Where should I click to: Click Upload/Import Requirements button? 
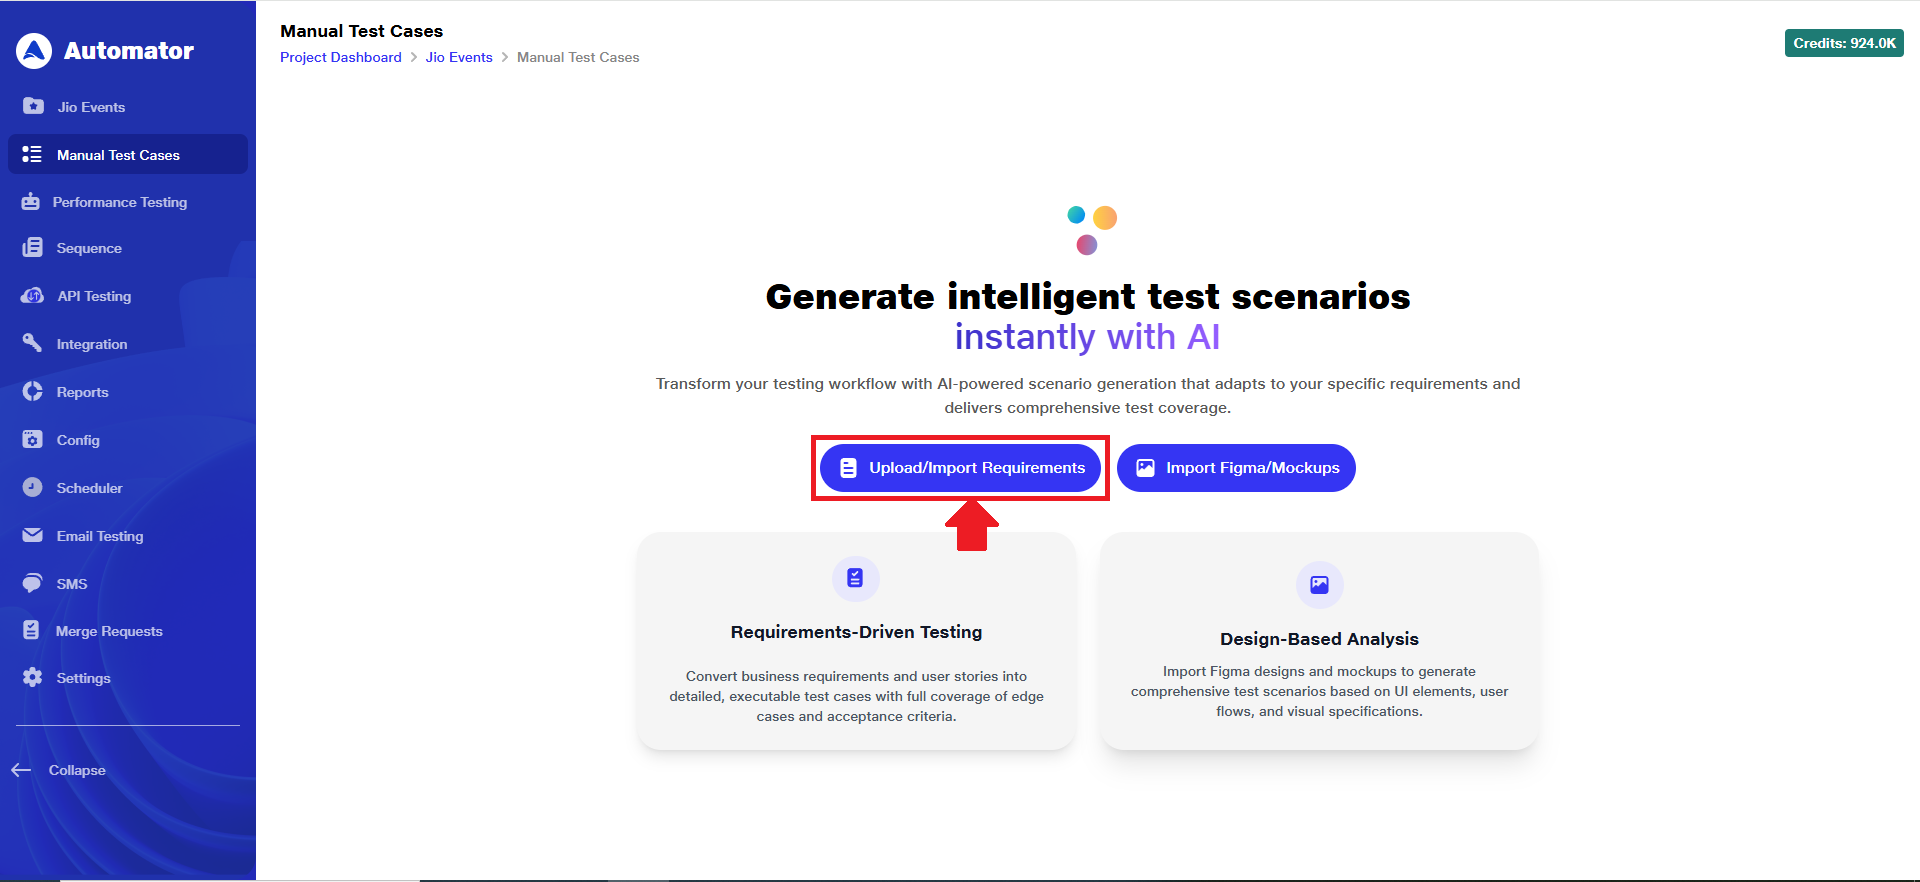click(x=960, y=468)
